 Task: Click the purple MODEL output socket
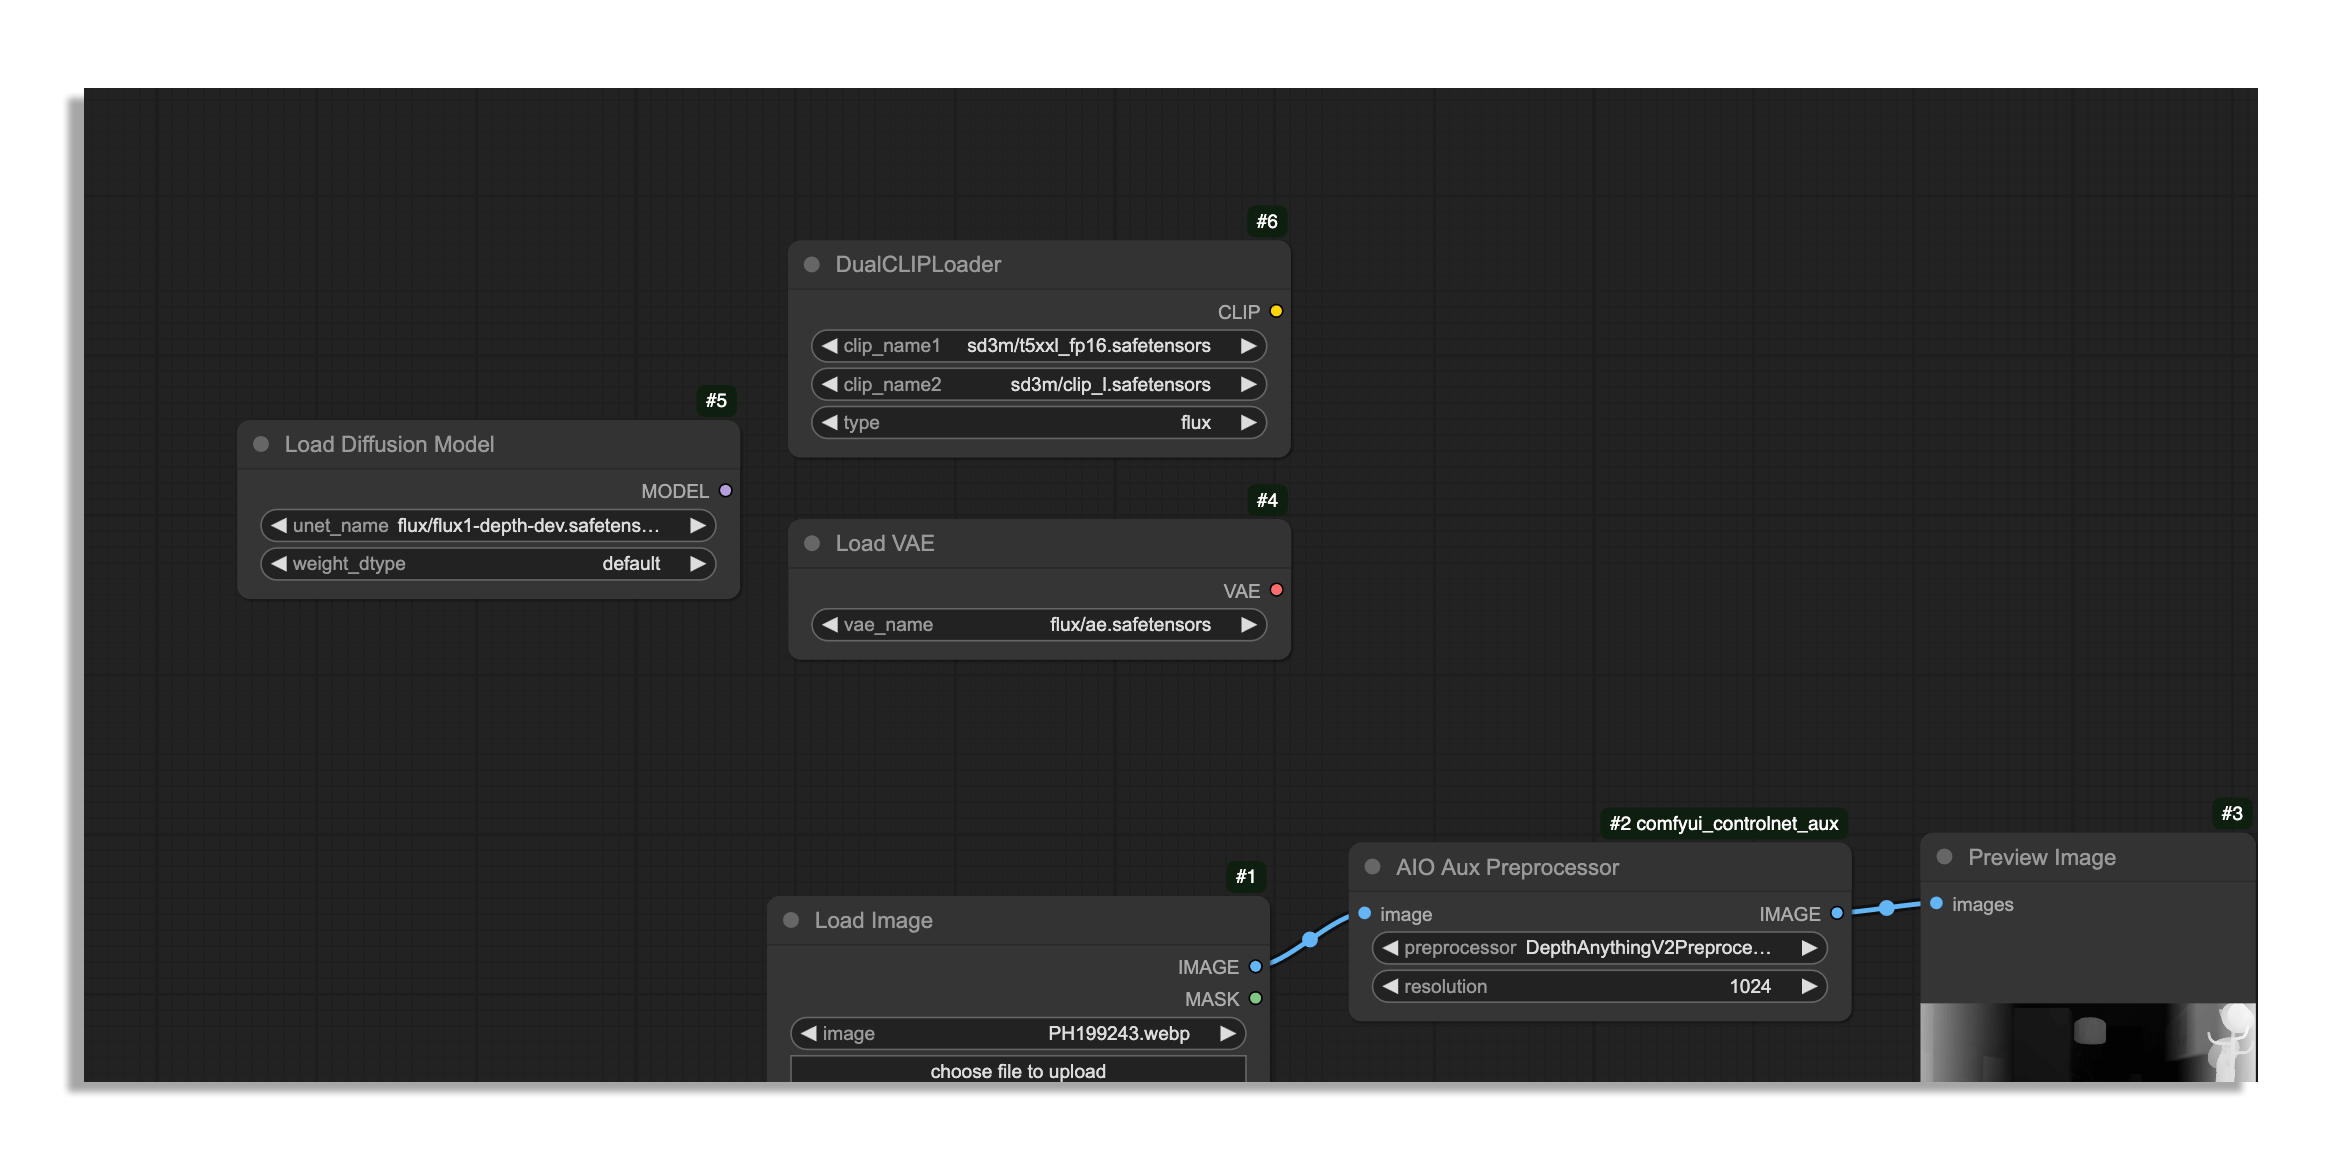click(726, 491)
